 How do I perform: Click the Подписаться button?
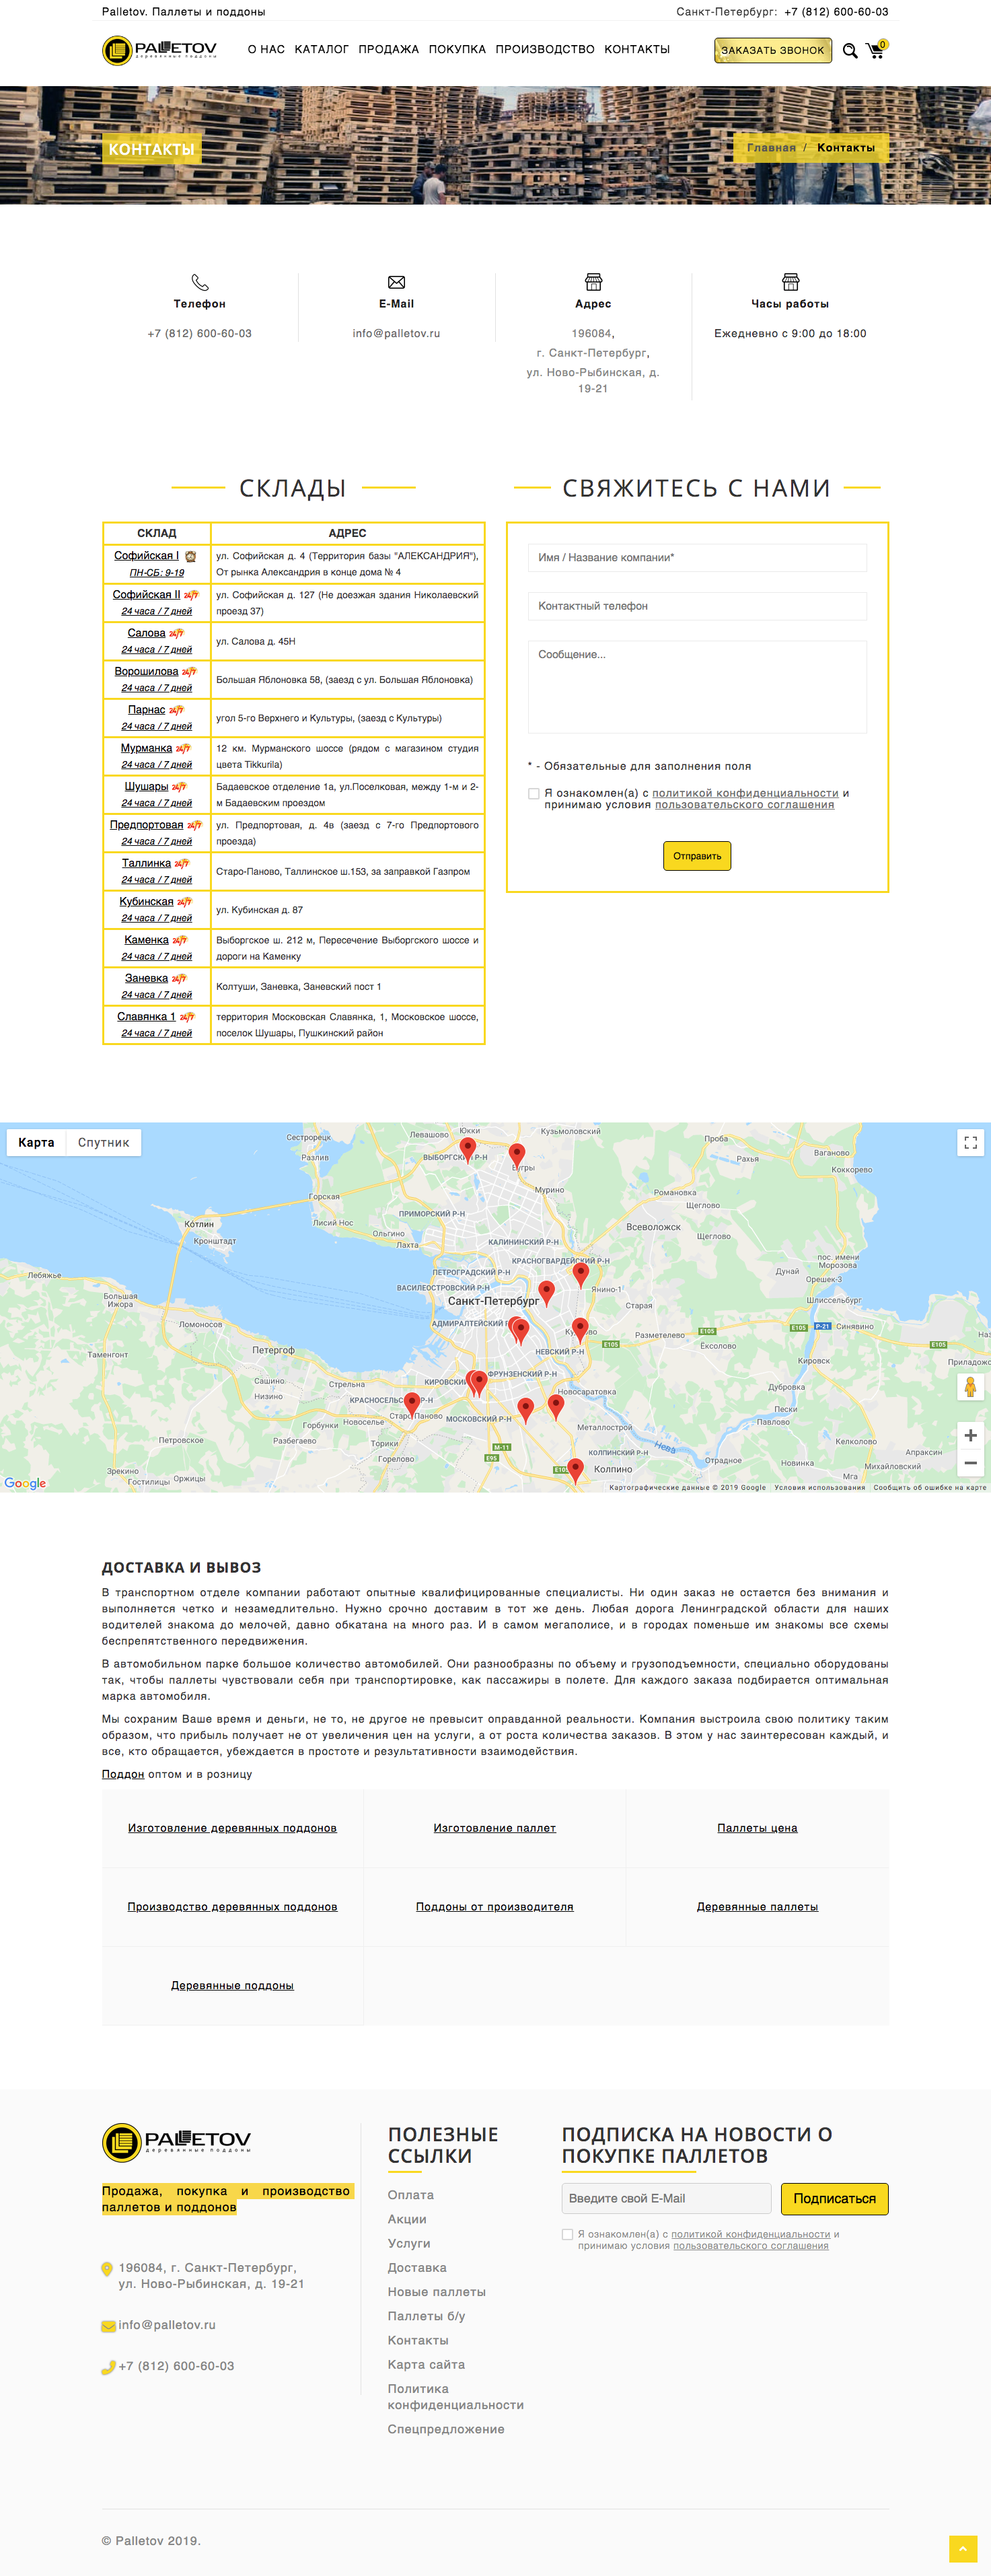tap(834, 2198)
